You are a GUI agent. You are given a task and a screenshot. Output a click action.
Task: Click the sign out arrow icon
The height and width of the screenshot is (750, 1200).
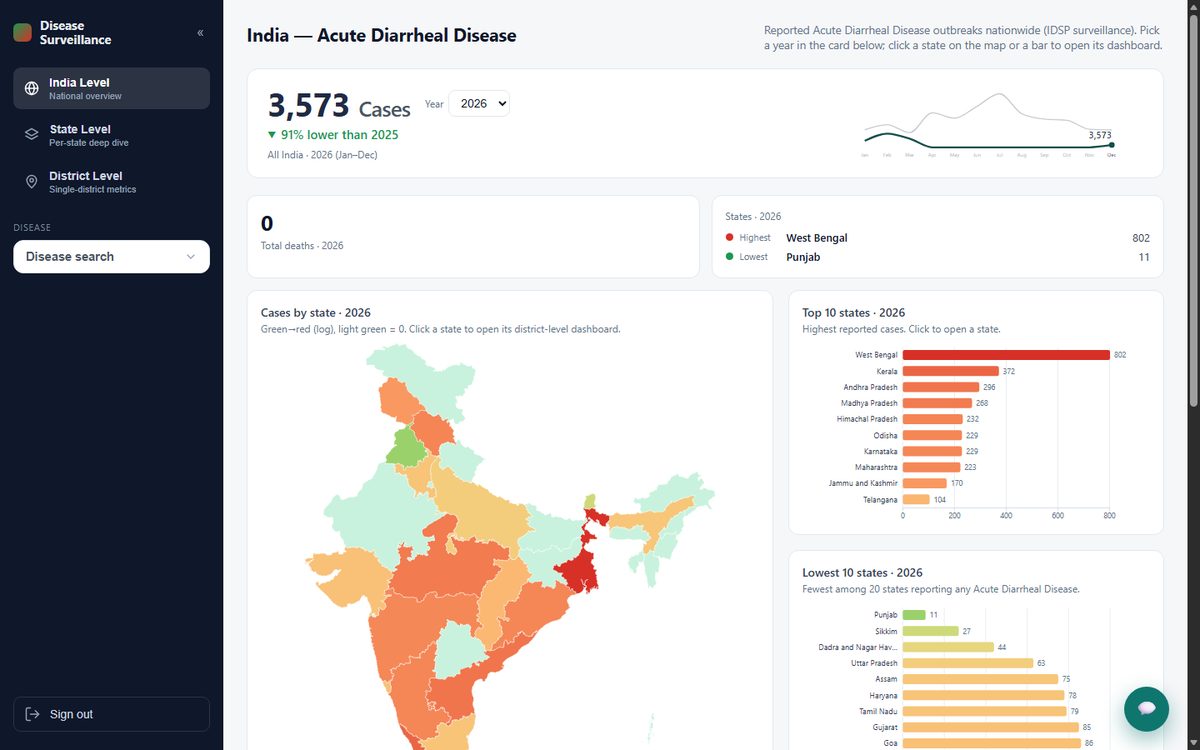[x=32, y=714]
